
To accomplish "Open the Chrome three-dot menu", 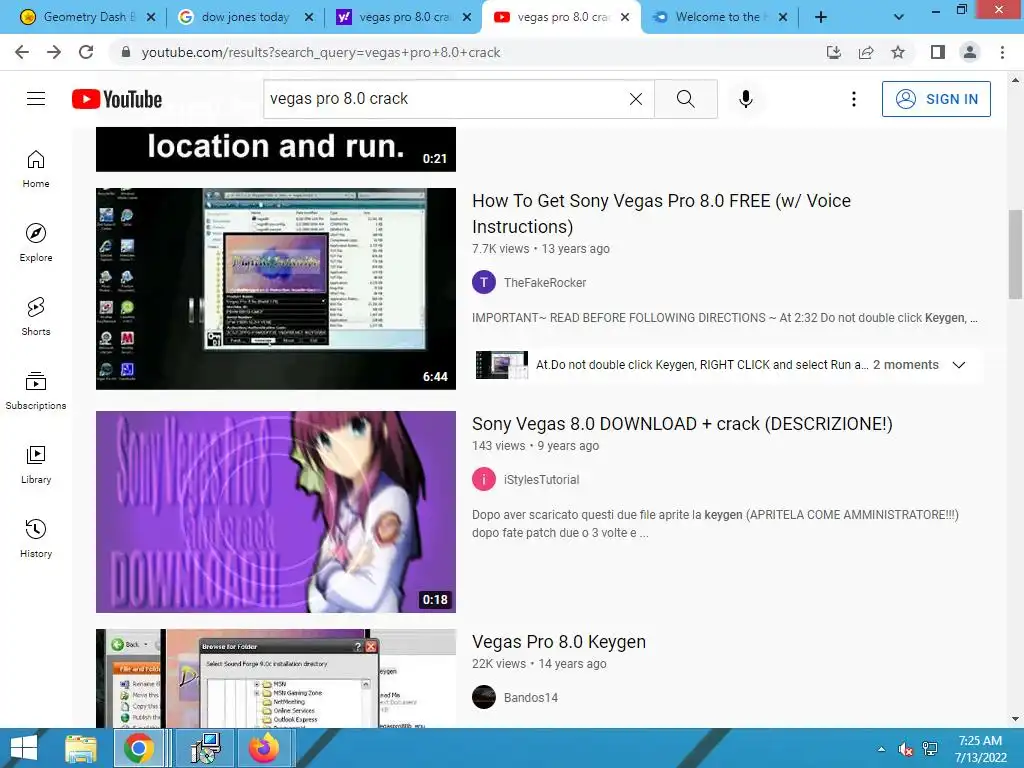I will 1002,52.
